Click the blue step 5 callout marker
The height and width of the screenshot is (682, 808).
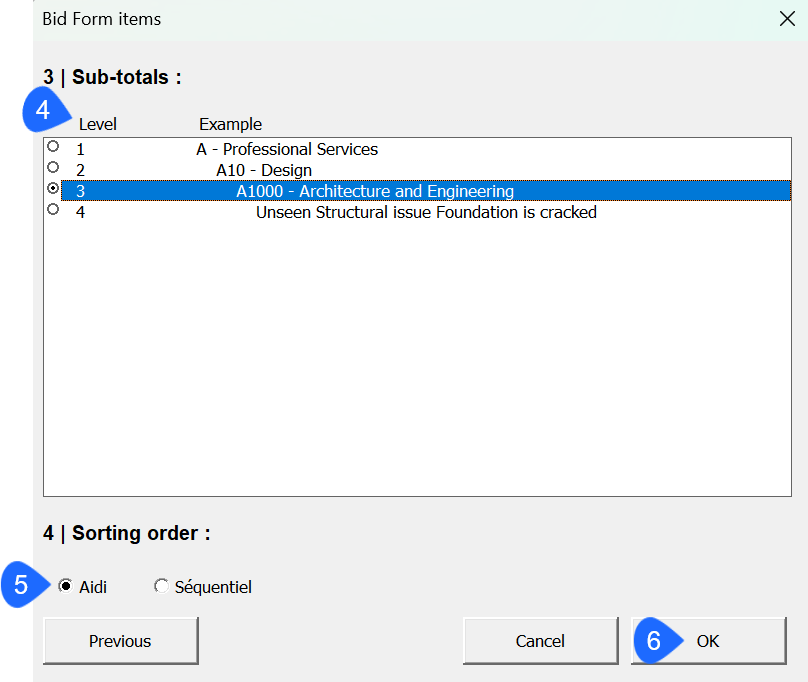[25, 585]
